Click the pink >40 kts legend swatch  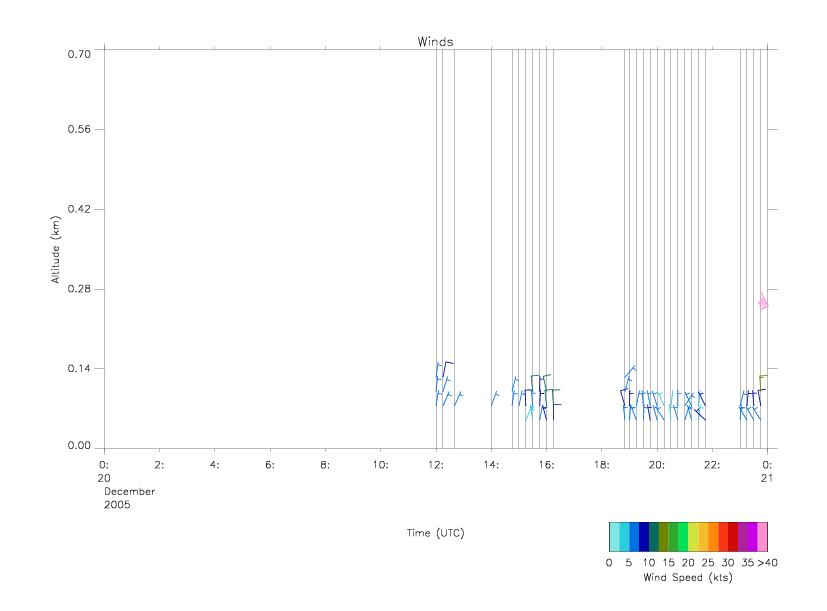[762, 537]
